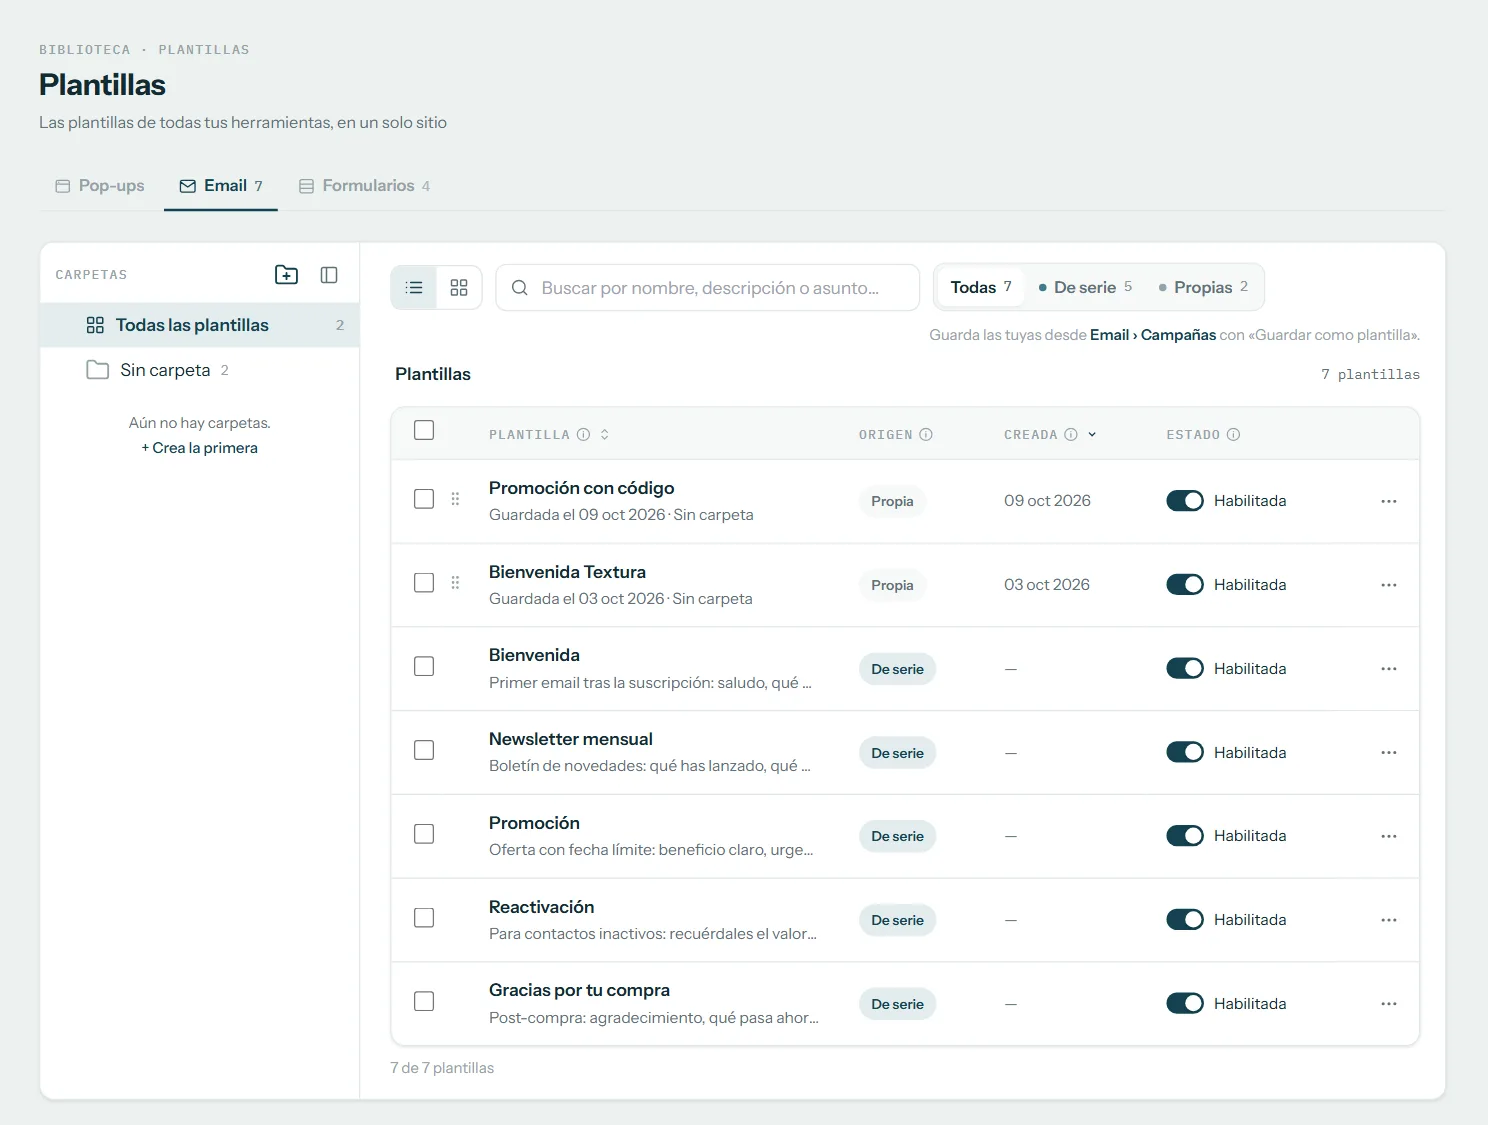Click the '09 oct 2026' created date
Screen dimensions: 1488x1125
(x=1047, y=501)
